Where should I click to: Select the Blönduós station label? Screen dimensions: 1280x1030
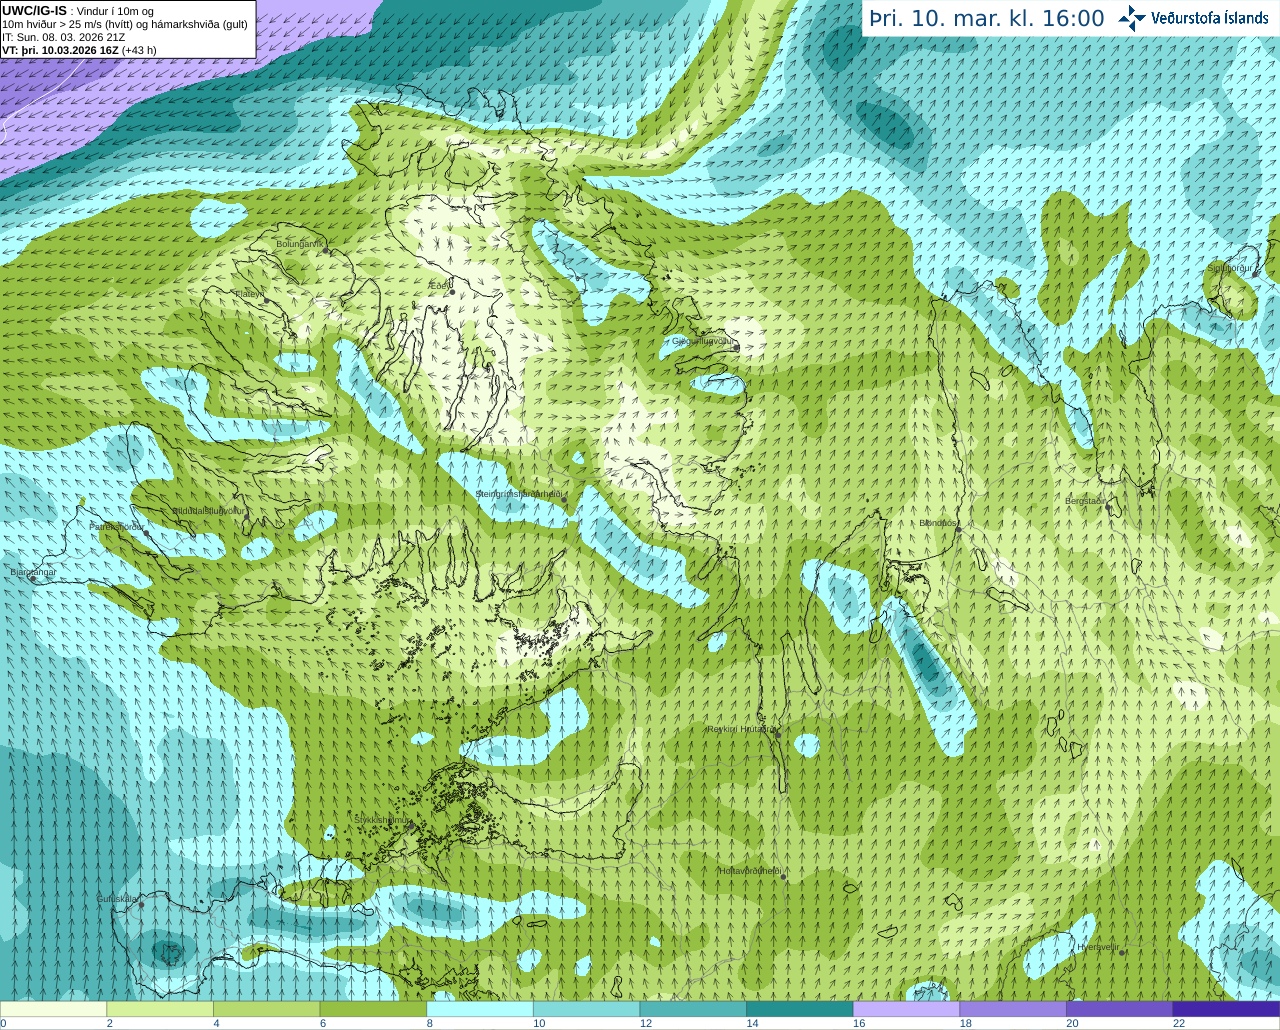point(938,523)
